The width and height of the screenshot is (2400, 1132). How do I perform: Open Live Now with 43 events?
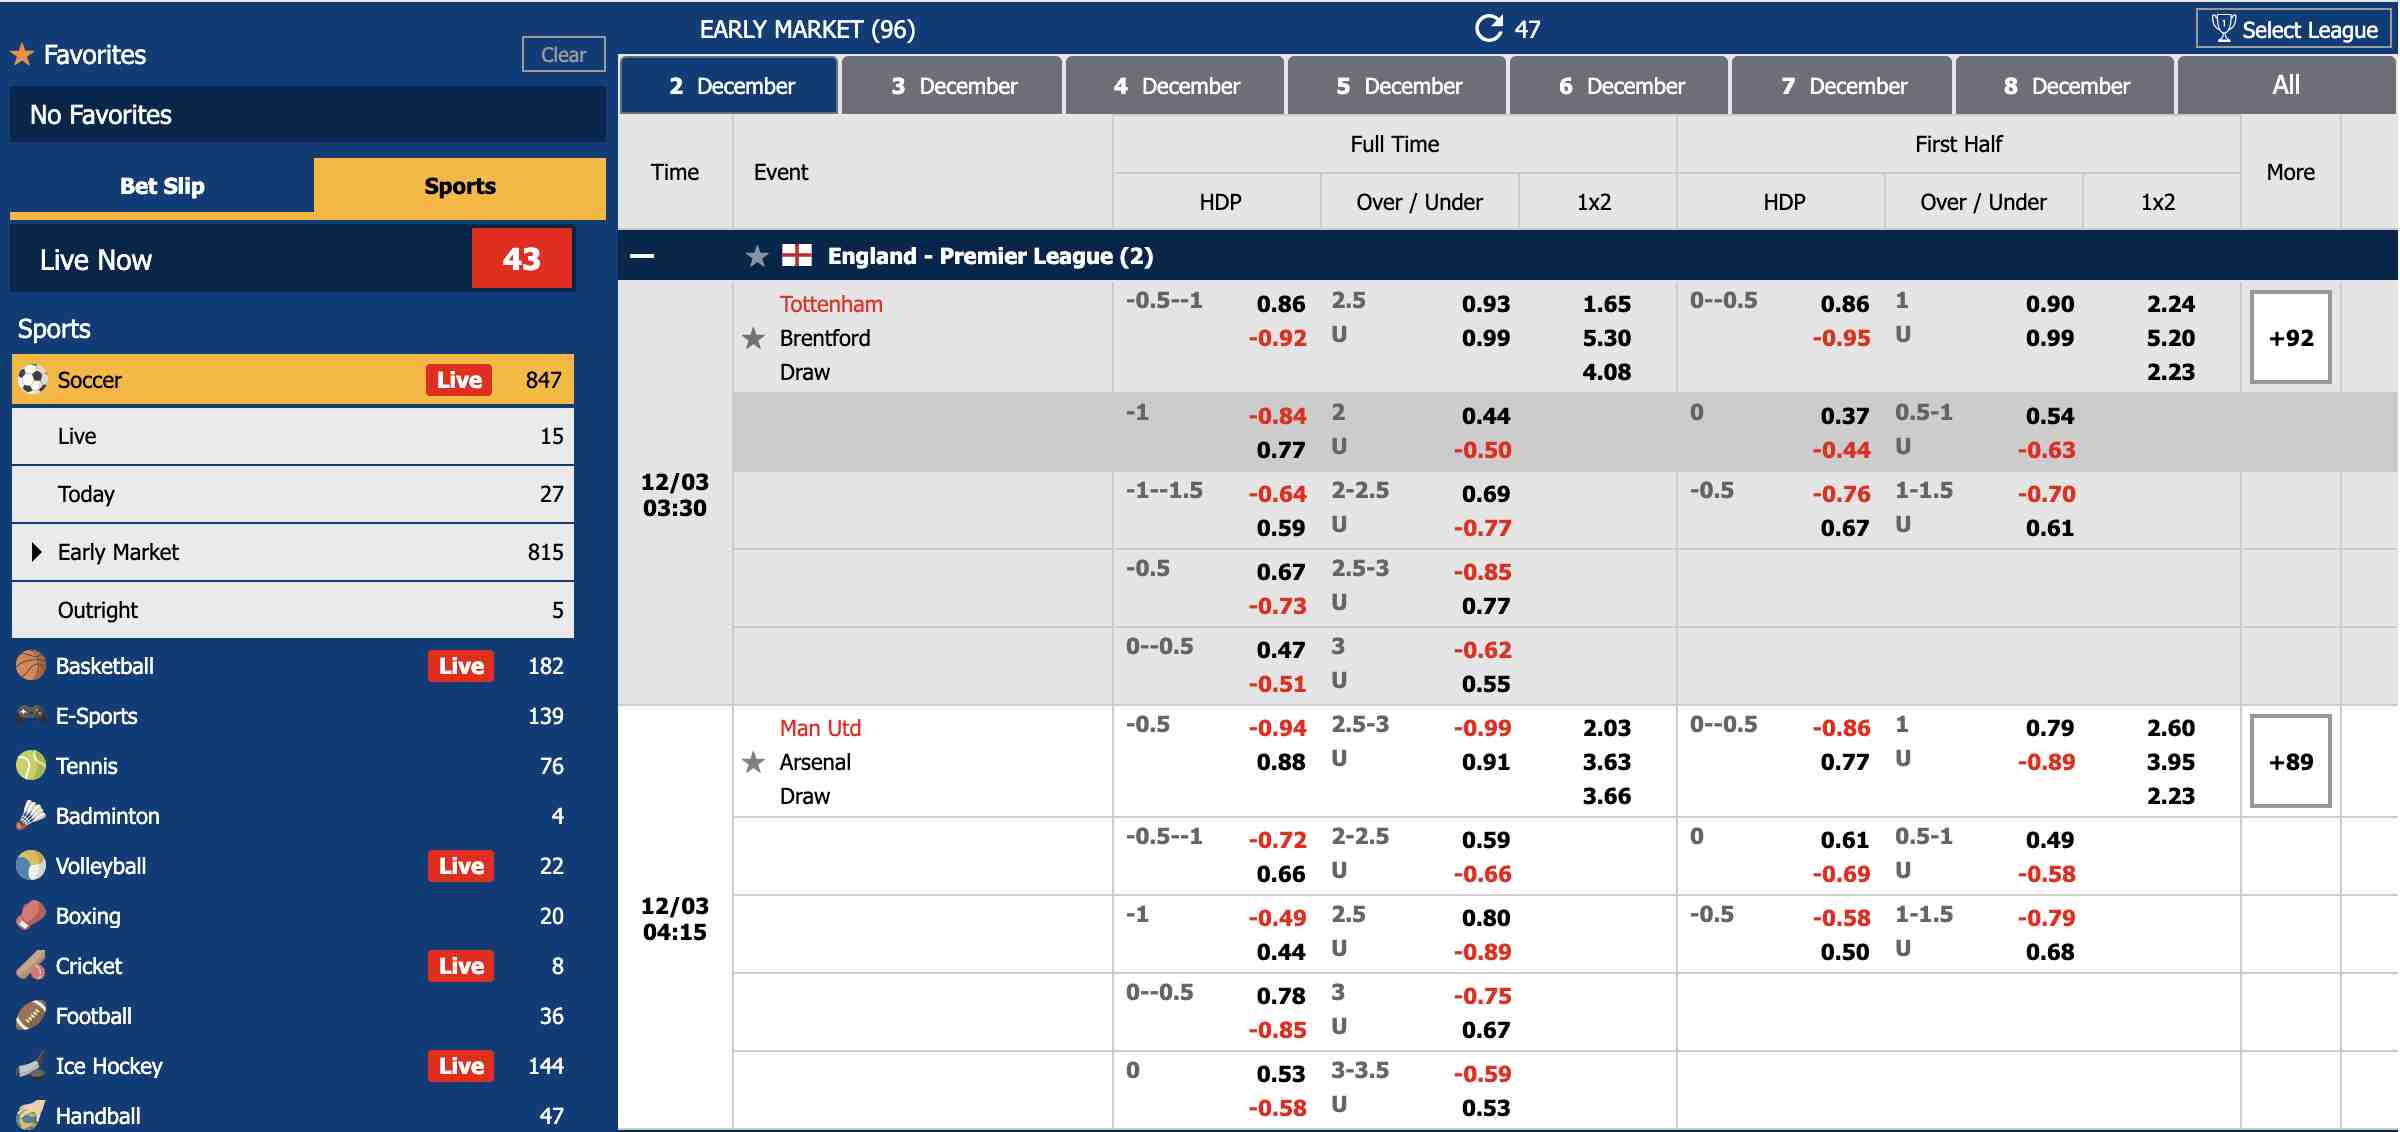[x=292, y=259]
